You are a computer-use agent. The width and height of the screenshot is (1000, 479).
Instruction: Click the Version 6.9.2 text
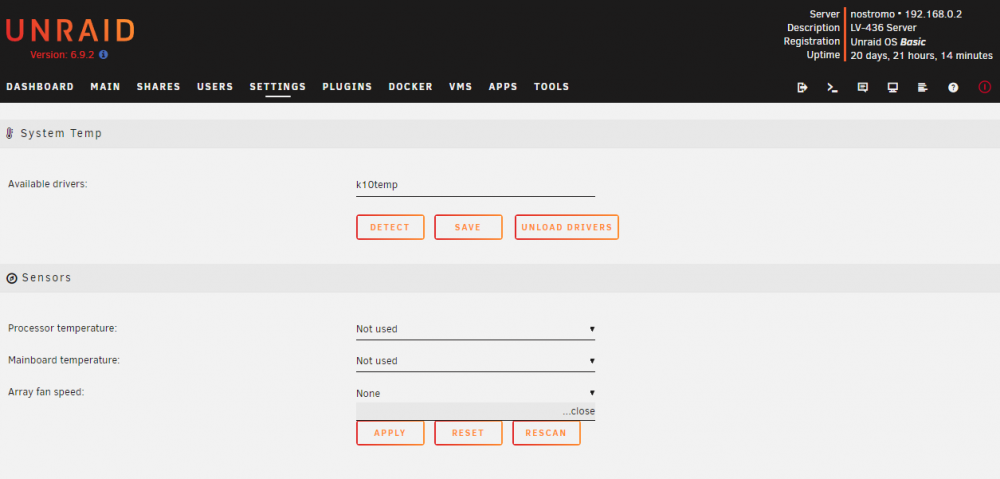(62, 55)
